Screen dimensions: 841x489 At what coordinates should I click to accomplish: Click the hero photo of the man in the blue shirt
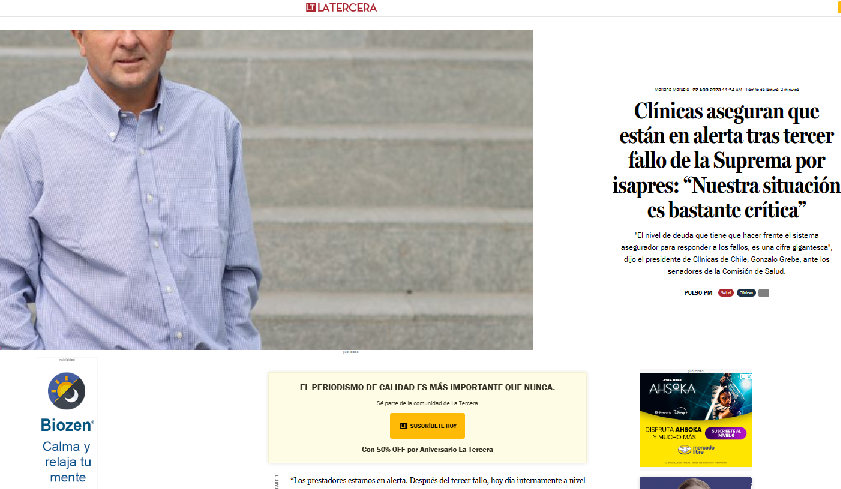pos(266,190)
